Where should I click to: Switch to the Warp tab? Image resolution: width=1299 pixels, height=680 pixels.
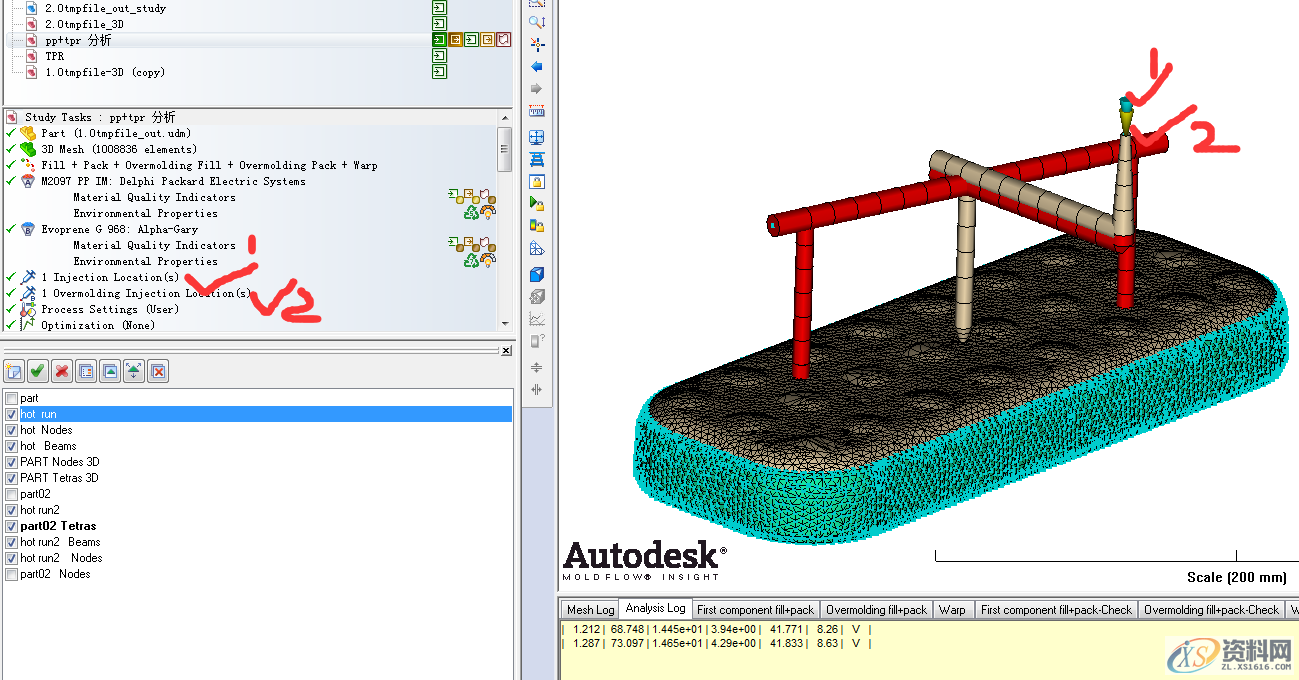point(952,609)
